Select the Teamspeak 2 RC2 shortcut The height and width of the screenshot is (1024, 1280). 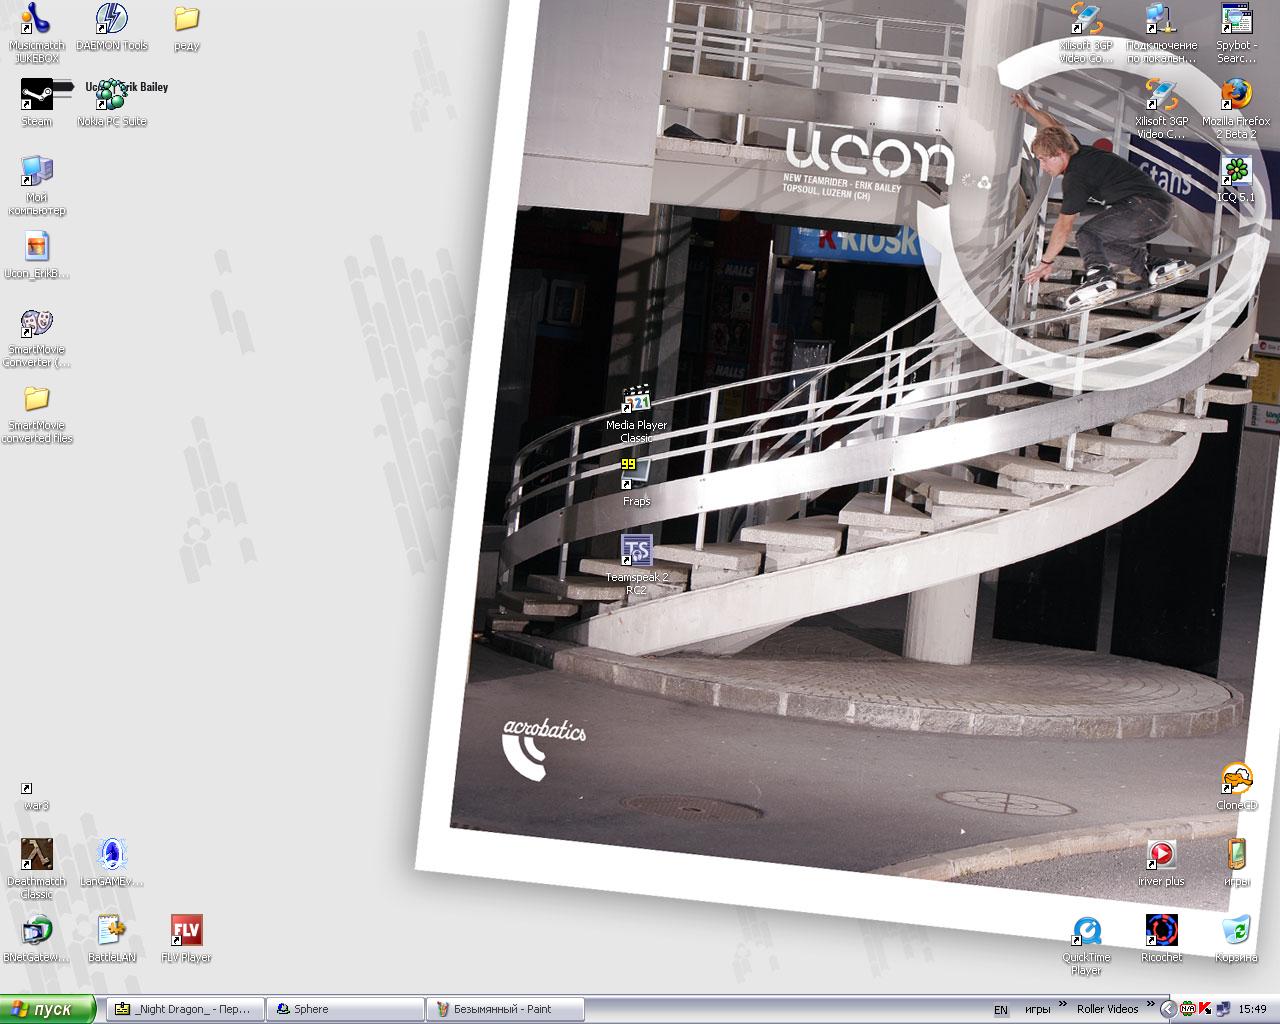click(x=636, y=552)
